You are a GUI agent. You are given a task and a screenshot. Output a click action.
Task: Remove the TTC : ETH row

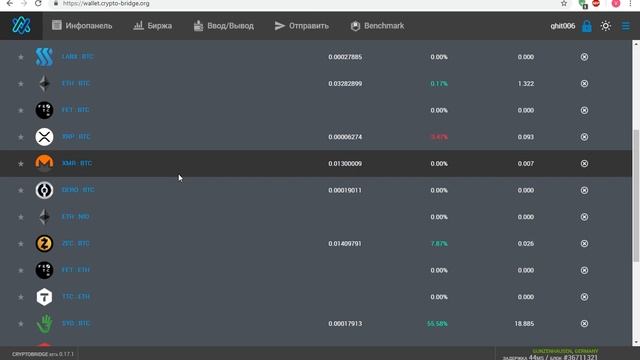tap(584, 297)
